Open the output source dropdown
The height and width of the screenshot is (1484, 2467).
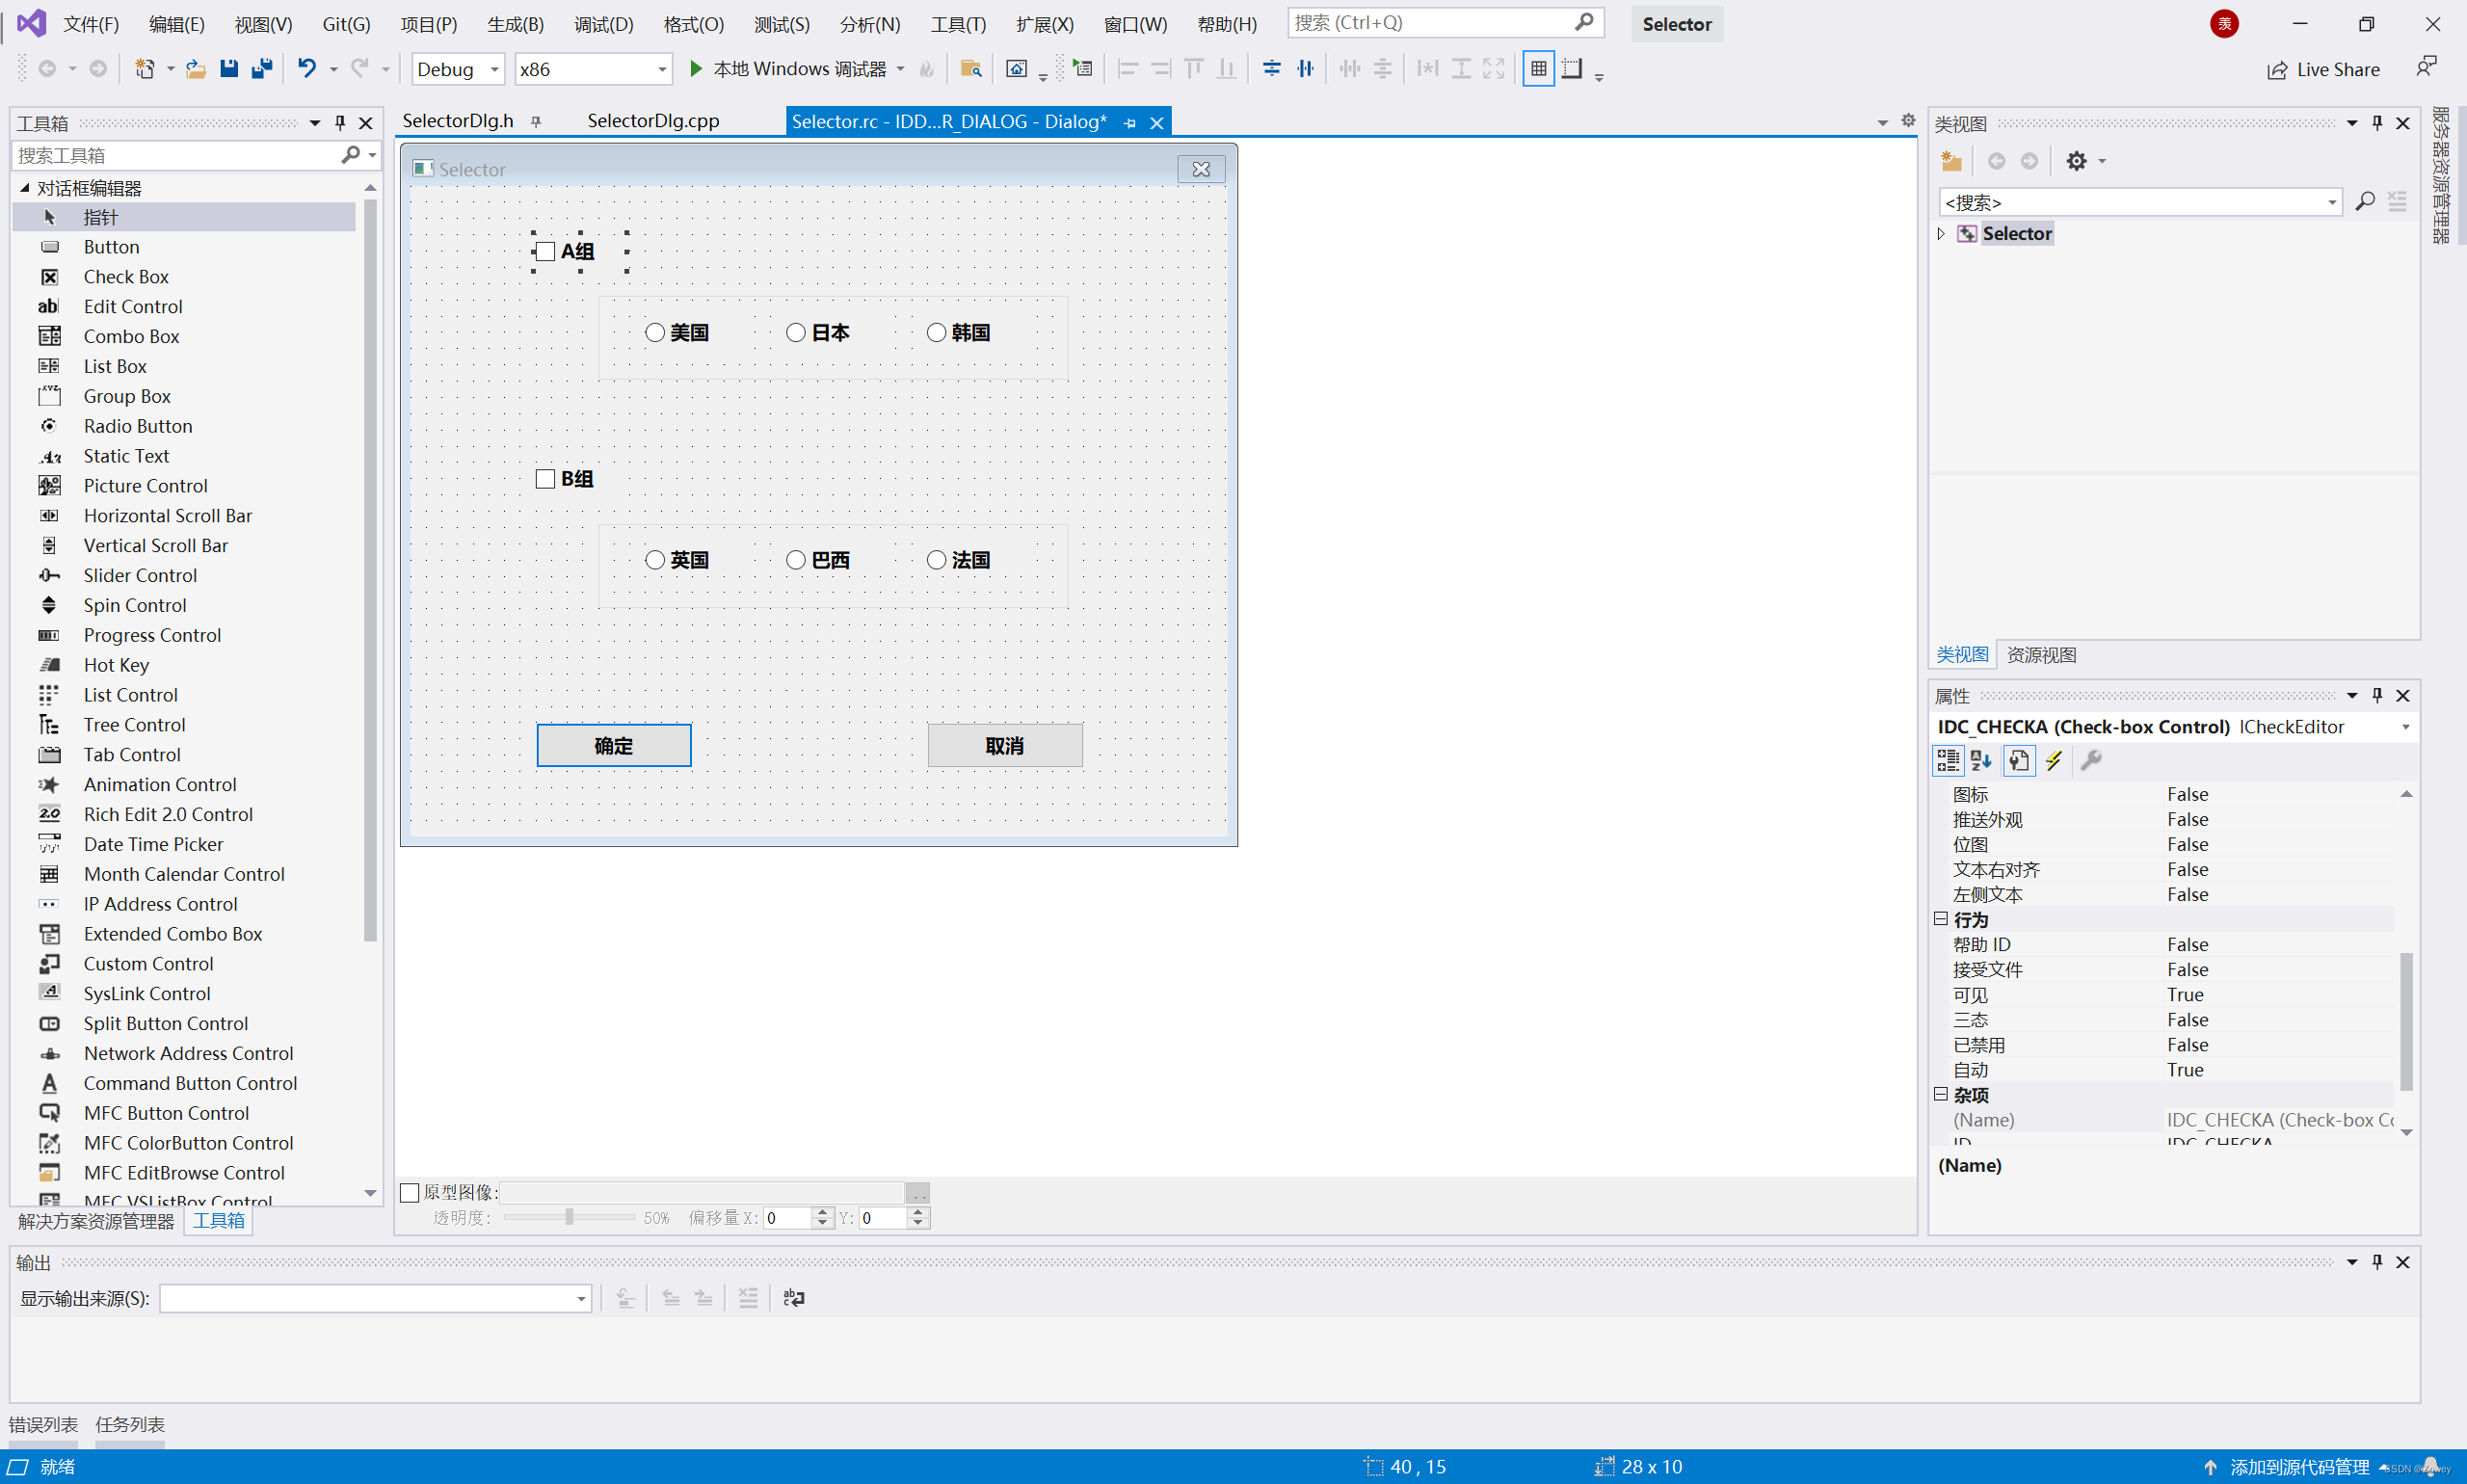tap(580, 1298)
